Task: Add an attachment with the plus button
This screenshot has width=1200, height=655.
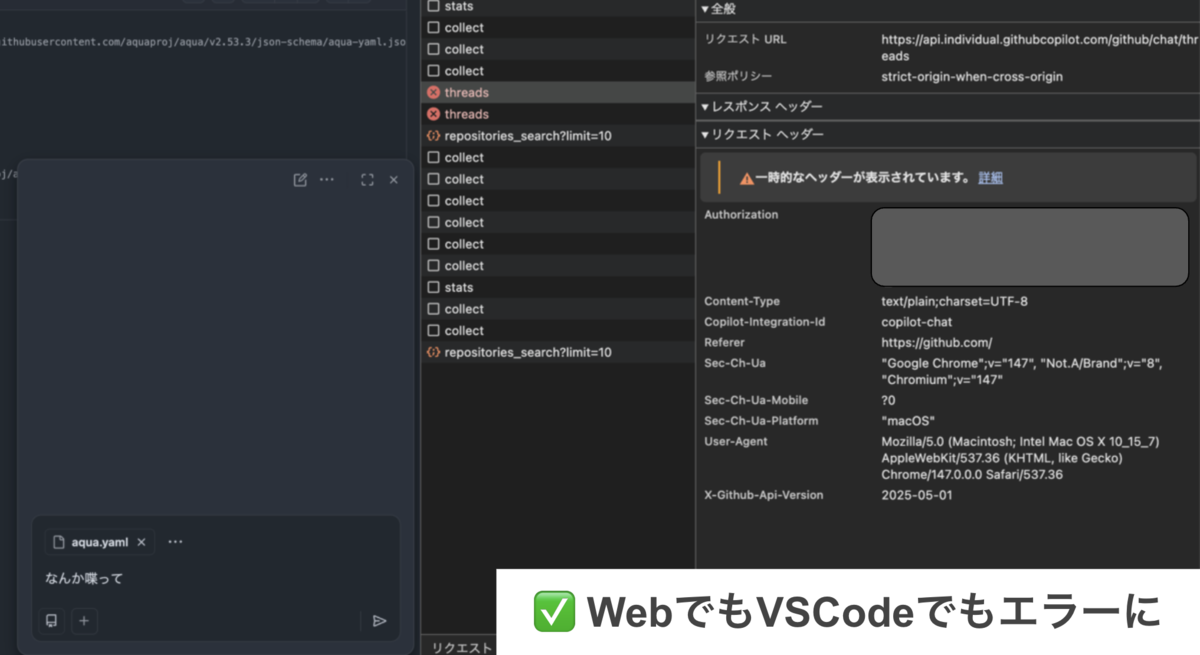Action: coord(84,621)
